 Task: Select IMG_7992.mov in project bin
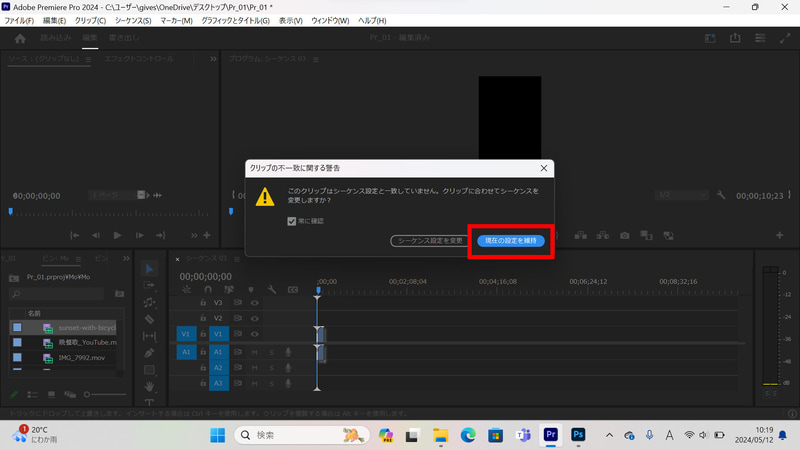(x=82, y=358)
